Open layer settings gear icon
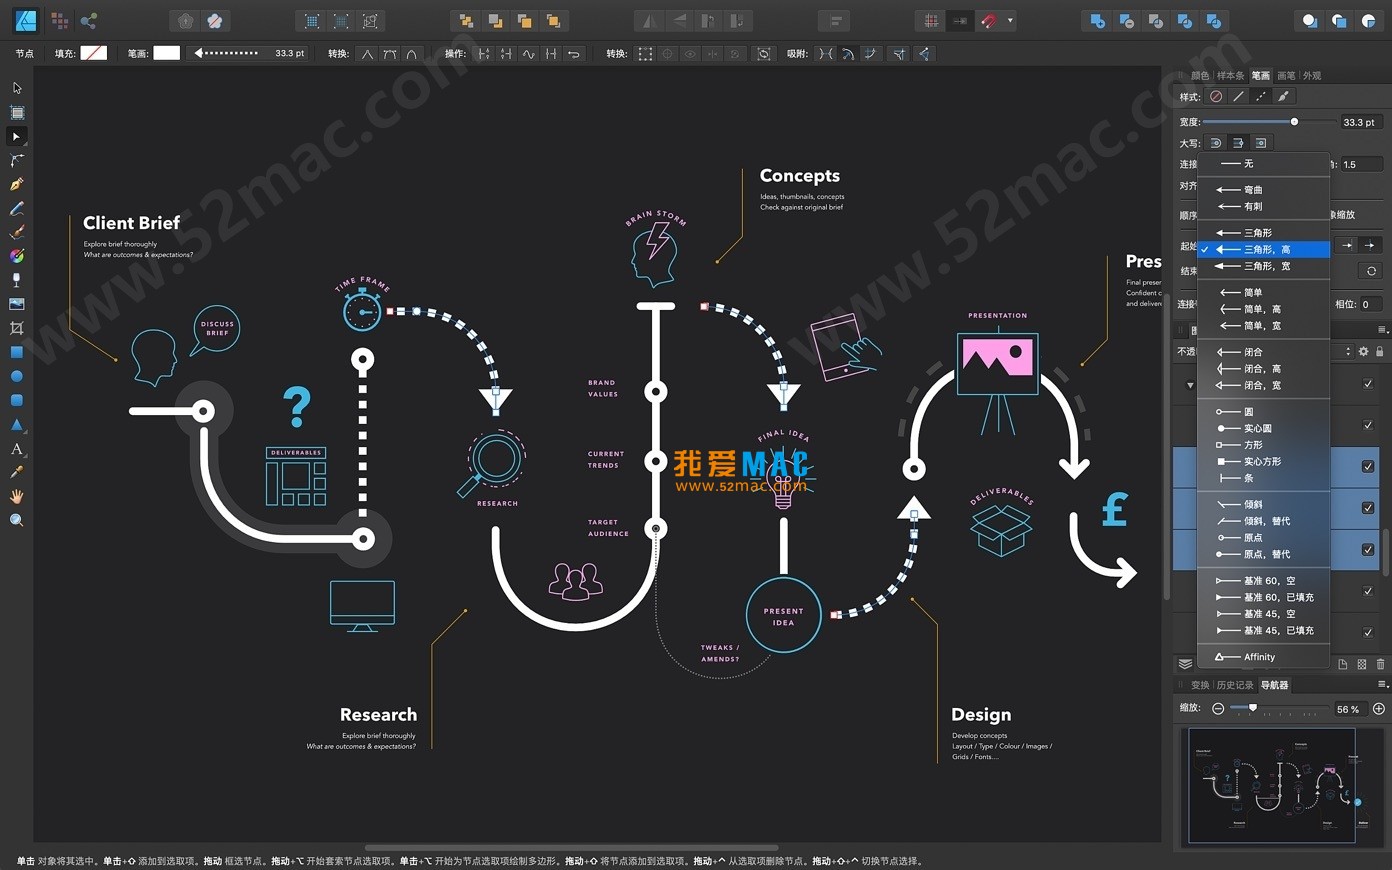 (x=1363, y=352)
